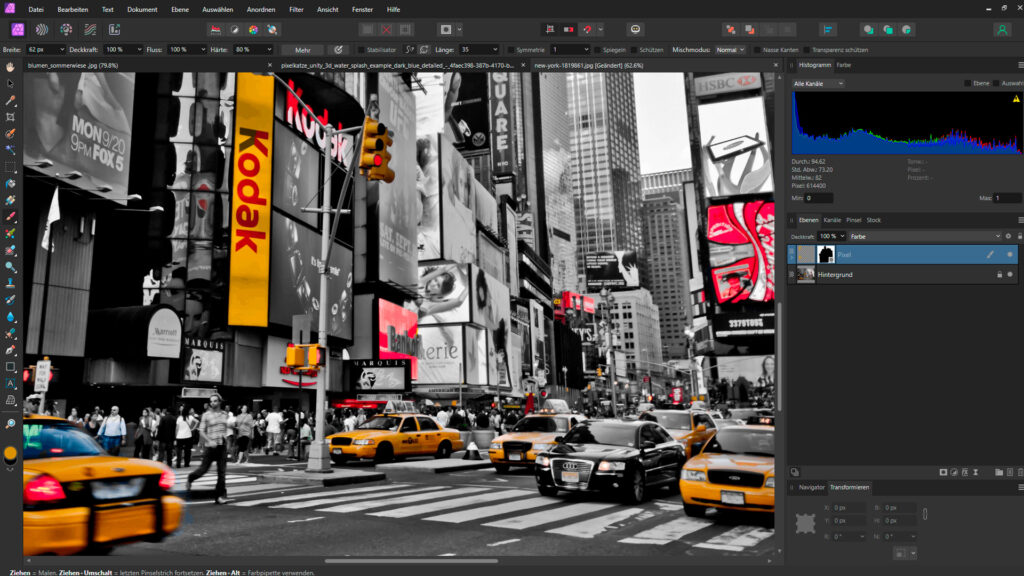
Task: Open the Breite brush width dropdown
Action: (x=62, y=50)
